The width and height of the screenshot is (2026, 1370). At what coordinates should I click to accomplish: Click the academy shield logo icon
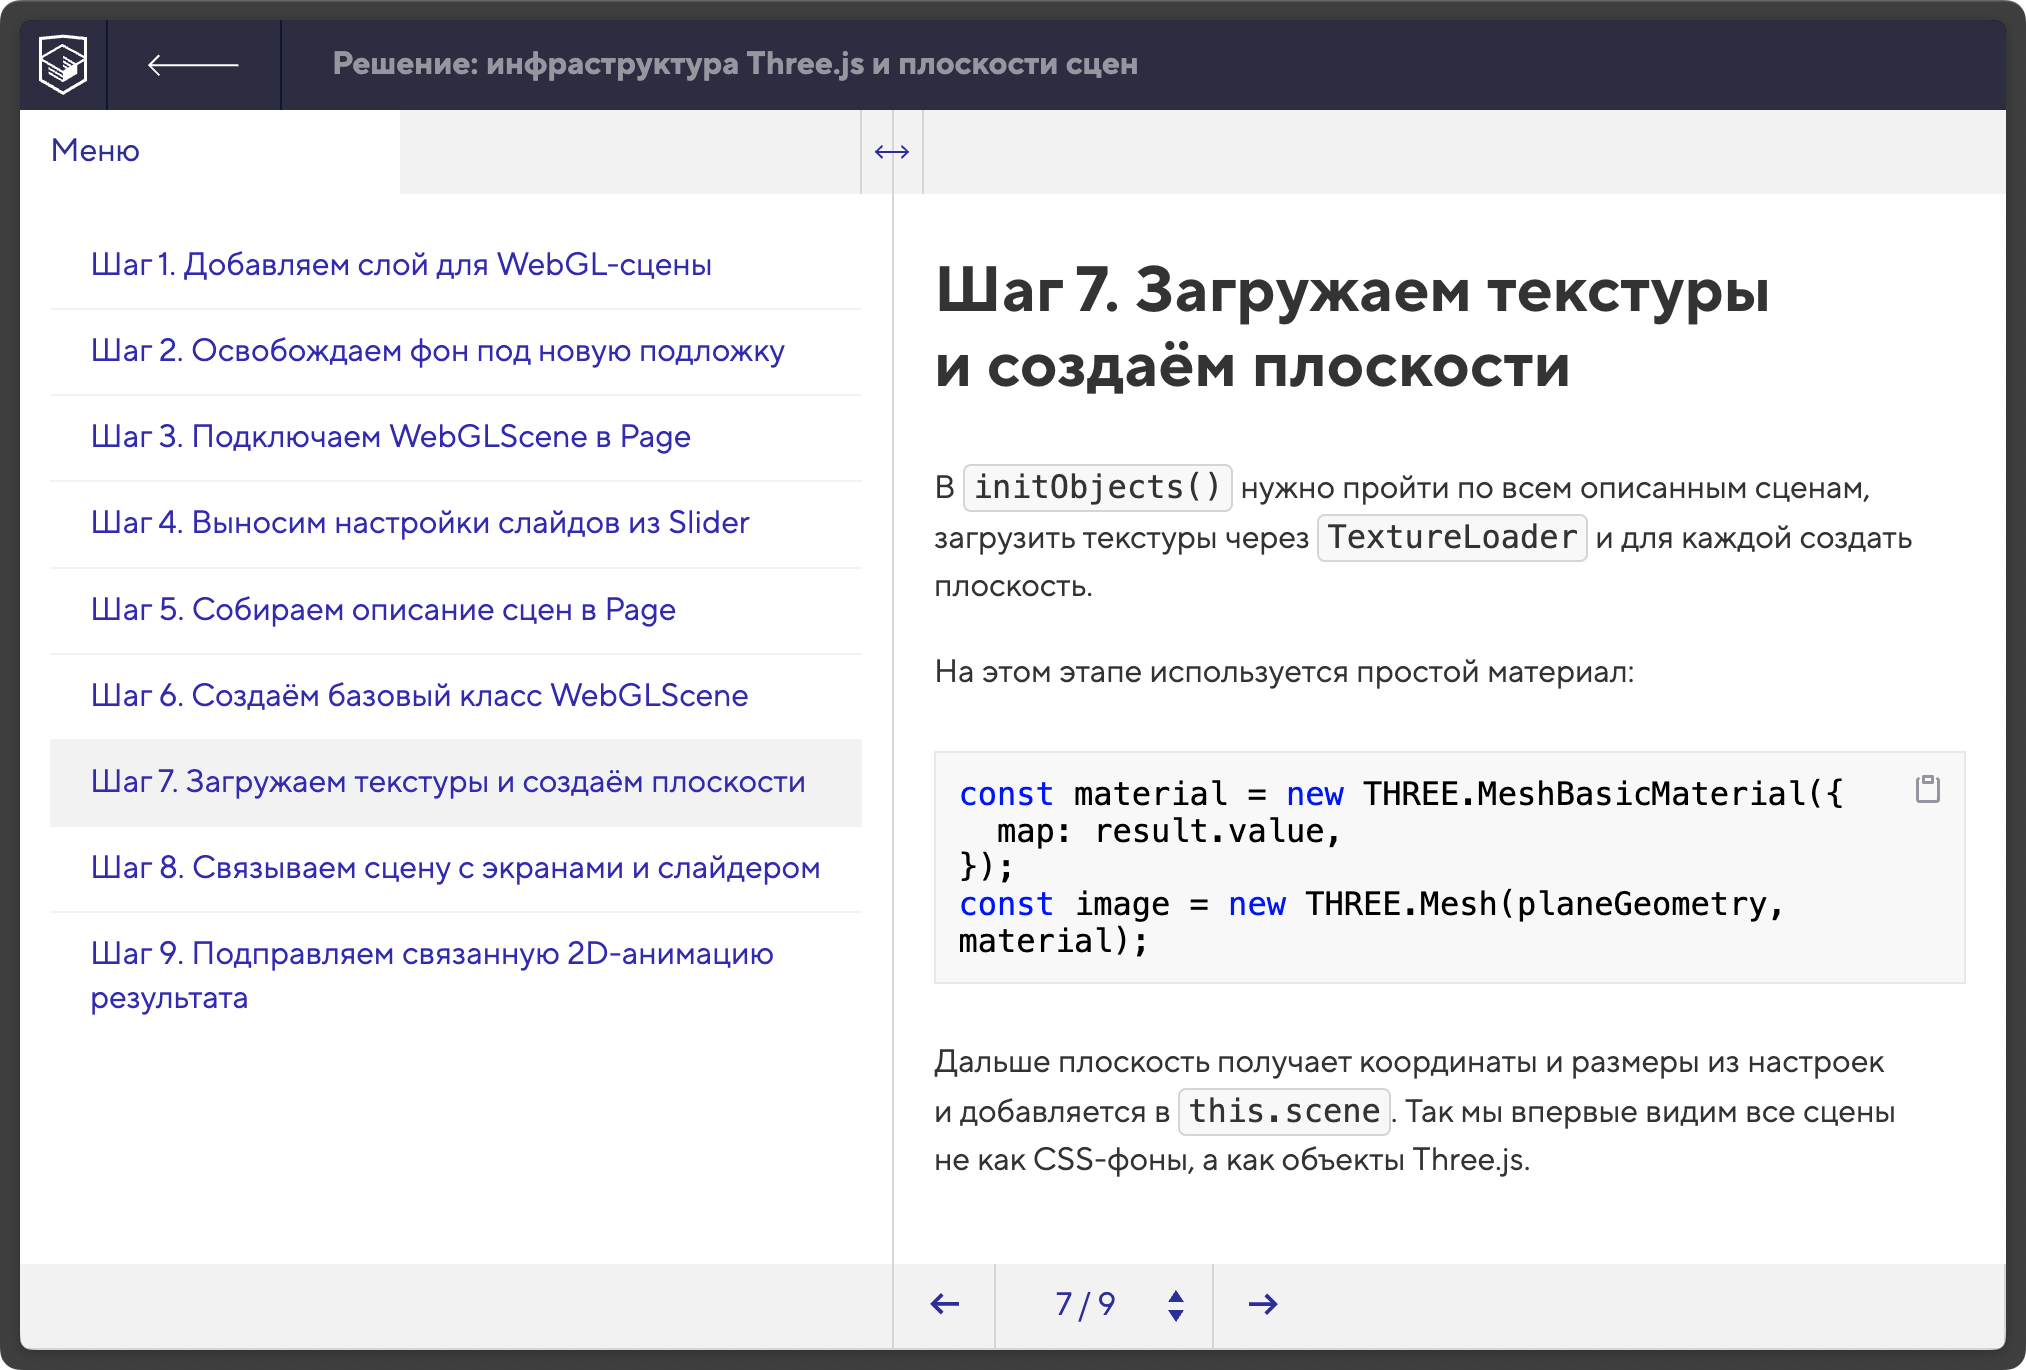(x=63, y=65)
